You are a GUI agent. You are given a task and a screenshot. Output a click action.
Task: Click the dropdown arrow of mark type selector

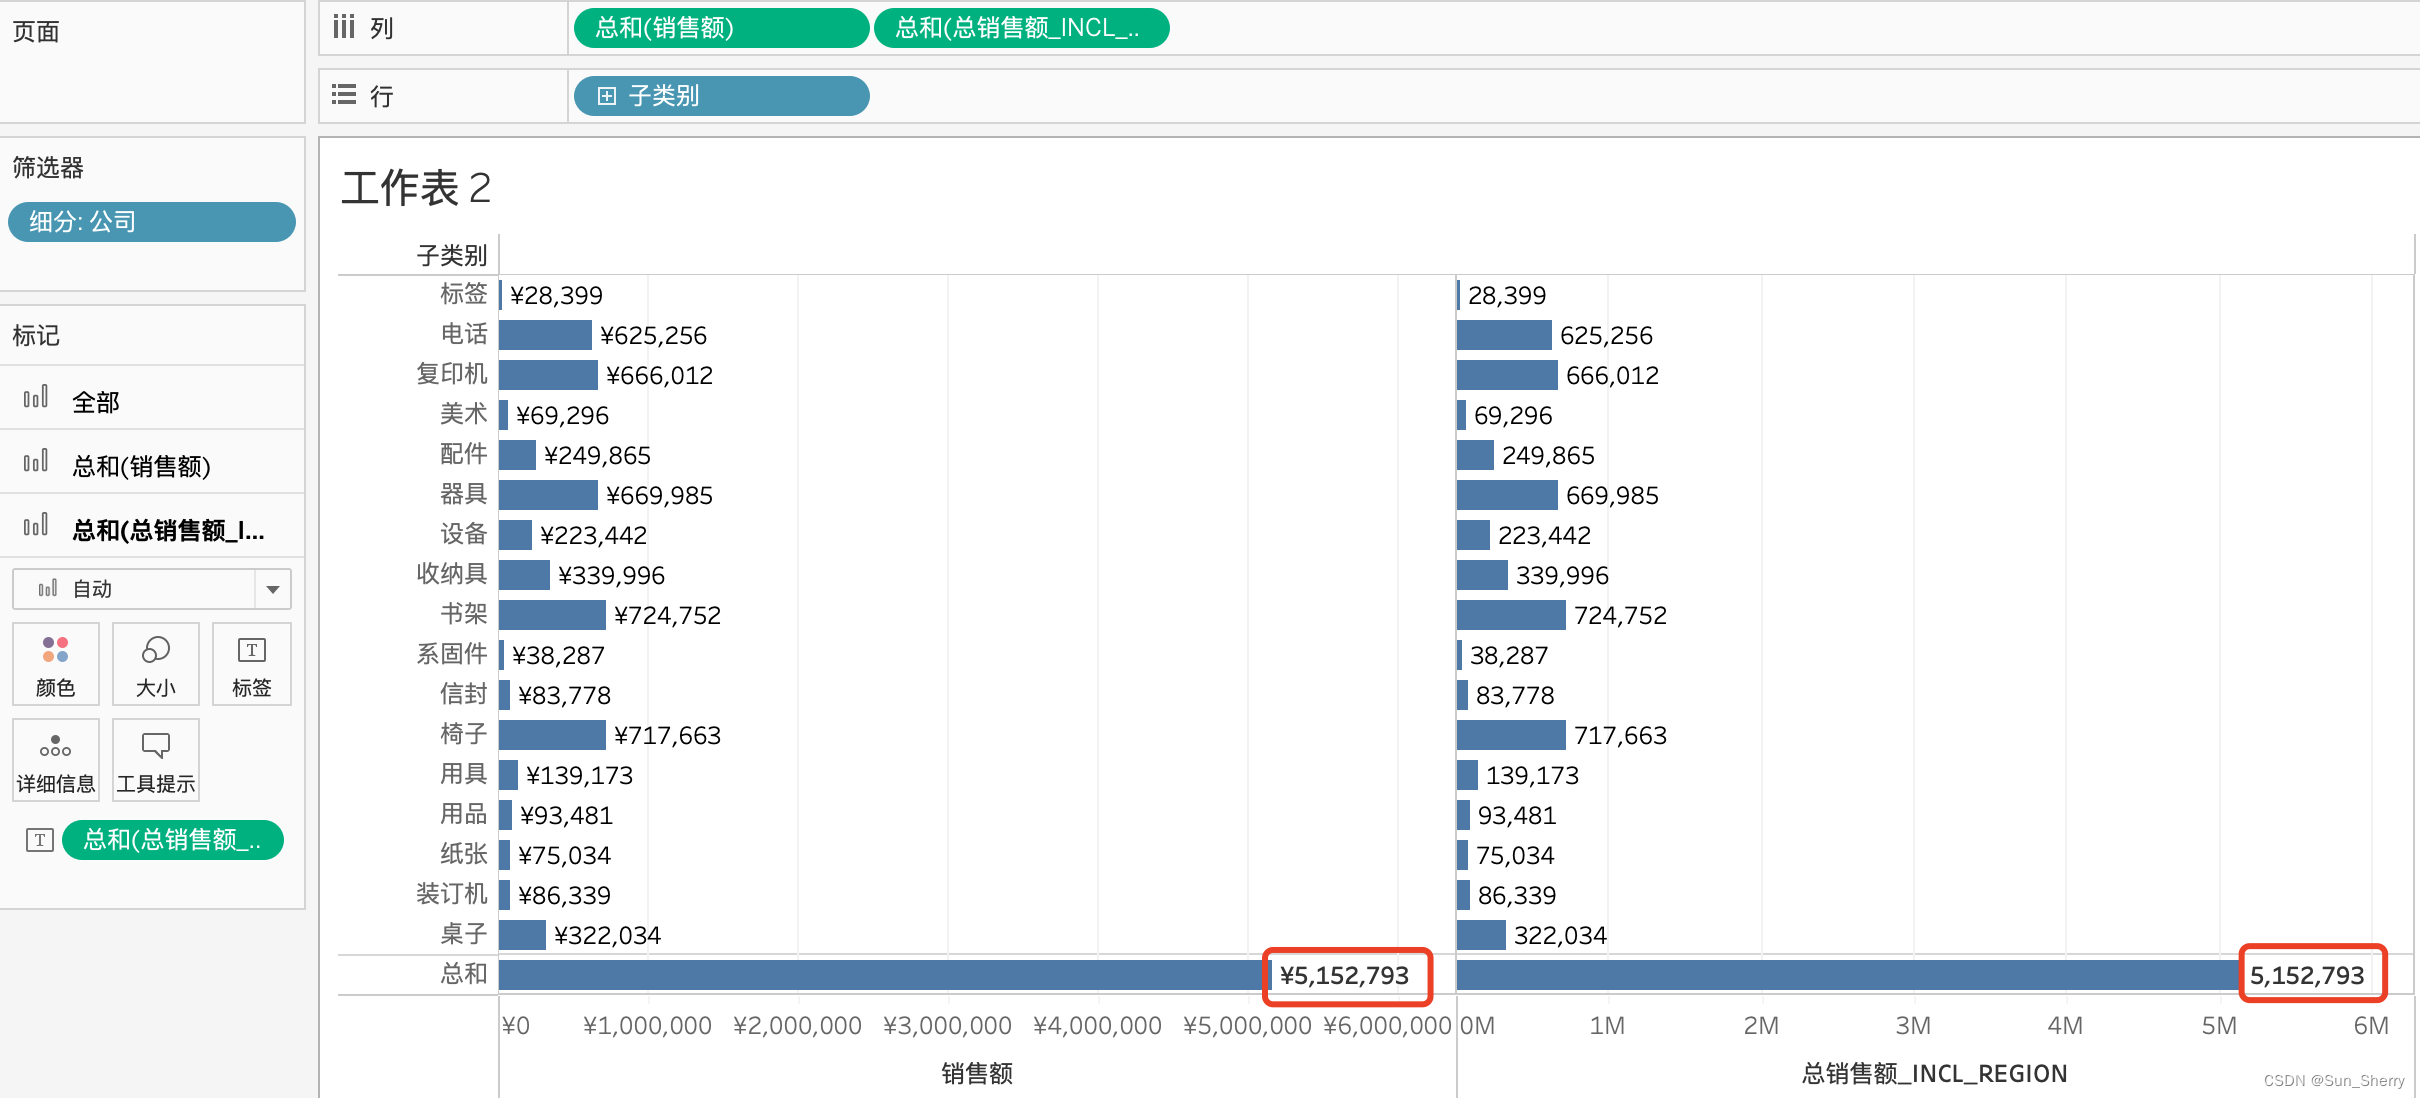pos(273,589)
